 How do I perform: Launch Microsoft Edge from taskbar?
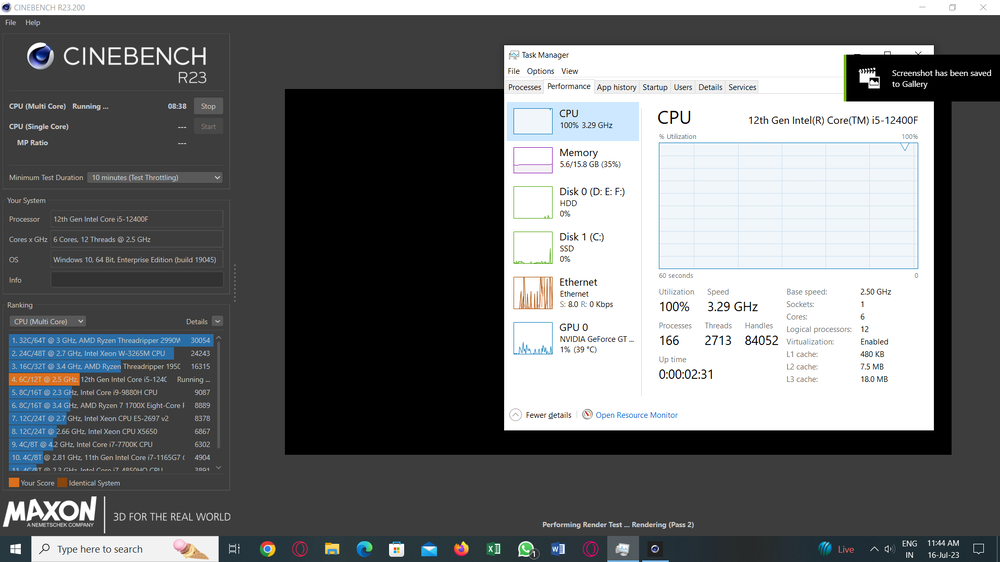pos(364,549)
